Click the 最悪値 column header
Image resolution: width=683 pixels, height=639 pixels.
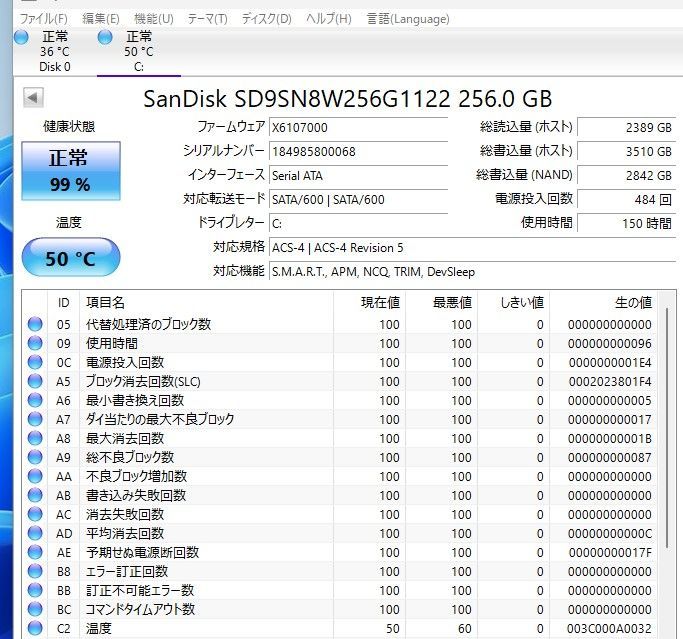click(441, 302)
